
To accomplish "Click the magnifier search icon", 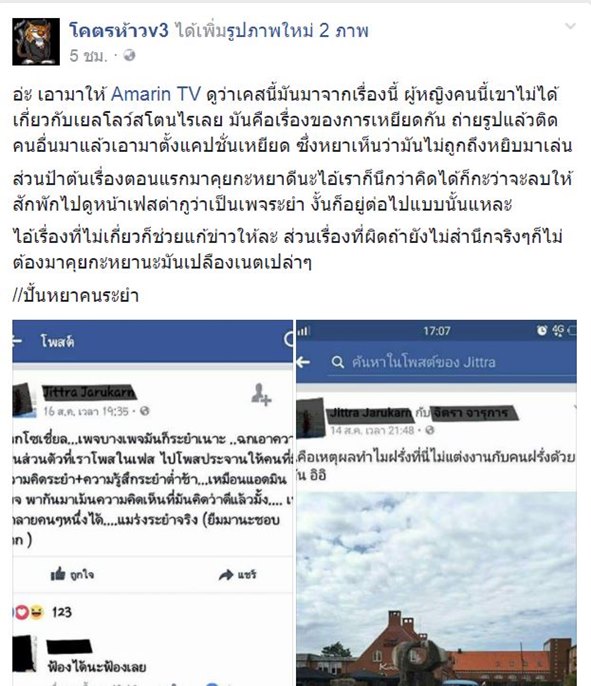I will 337,362.
